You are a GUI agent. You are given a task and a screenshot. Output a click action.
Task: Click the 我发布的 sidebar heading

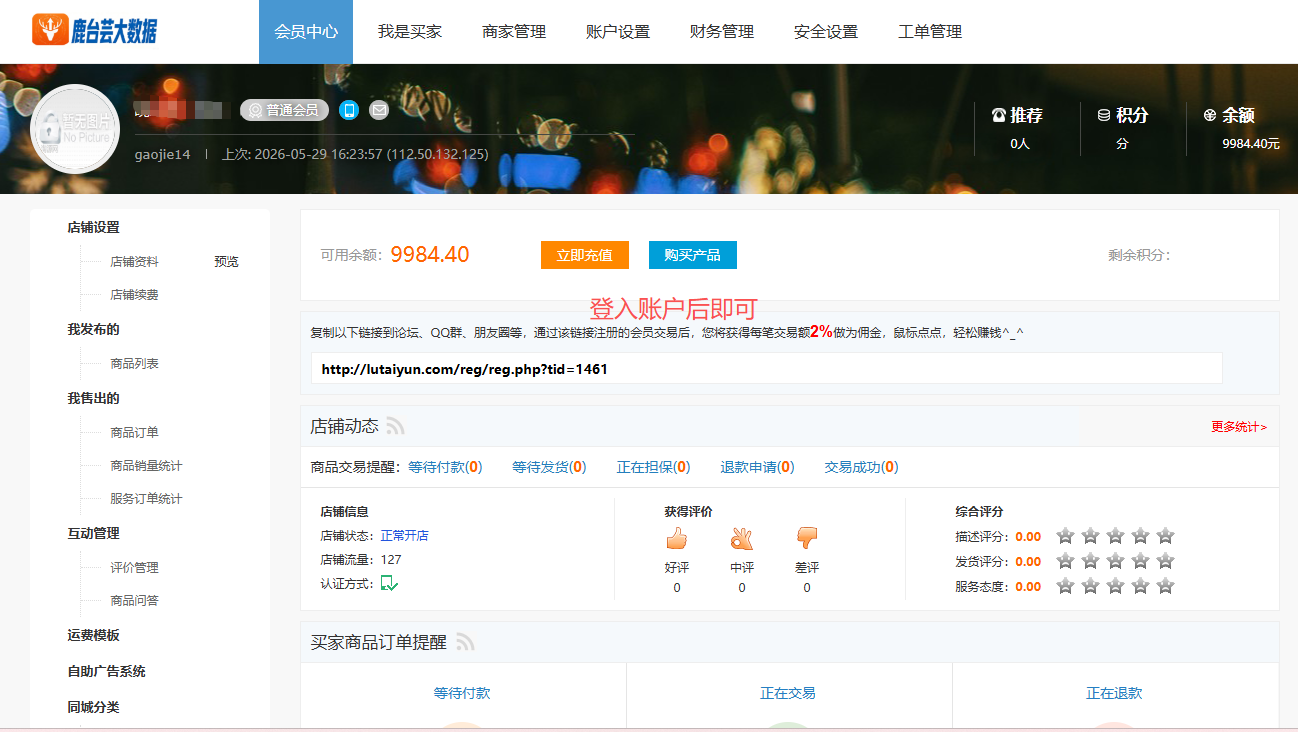[93, 330]
